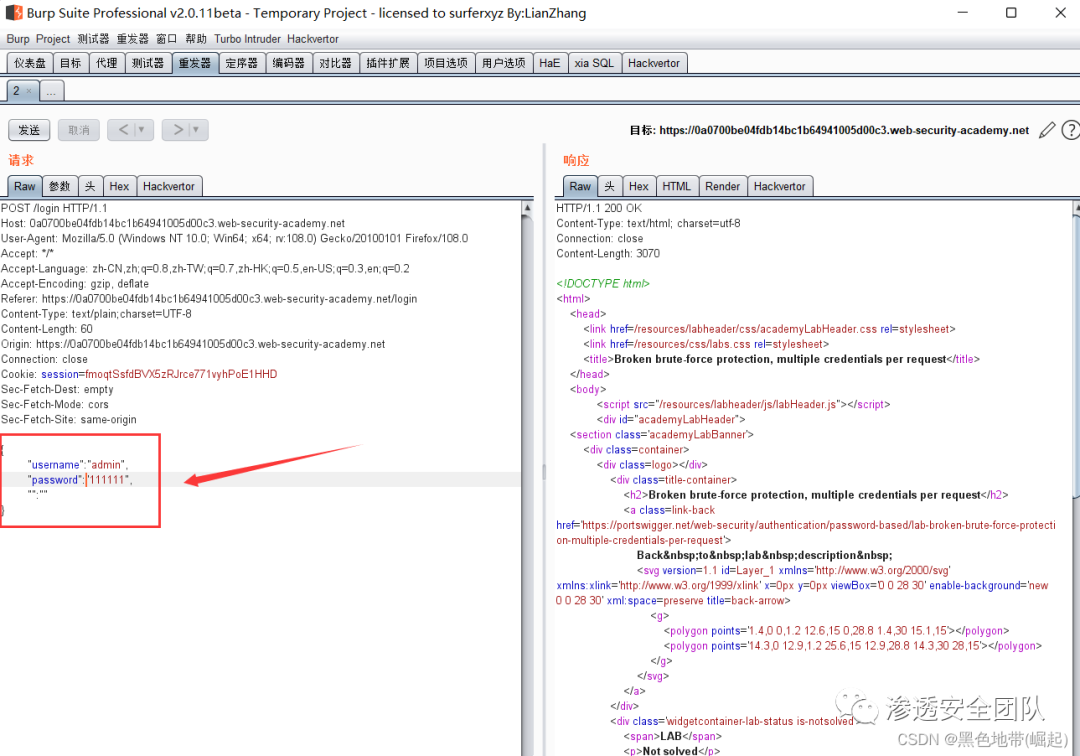Viewport: 1080px width, 756px height.
Task: Select the request Hackvertor tab
Action: coord(169,186)
